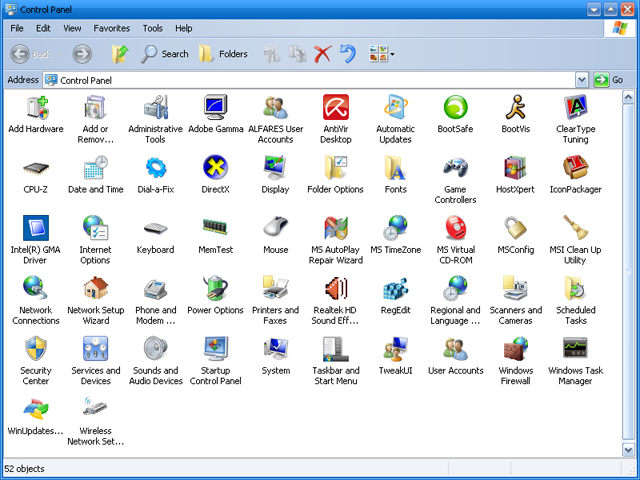Screen dimensions: 640x480
Task: Open Printers and Faxes
Action: (276, 300)
